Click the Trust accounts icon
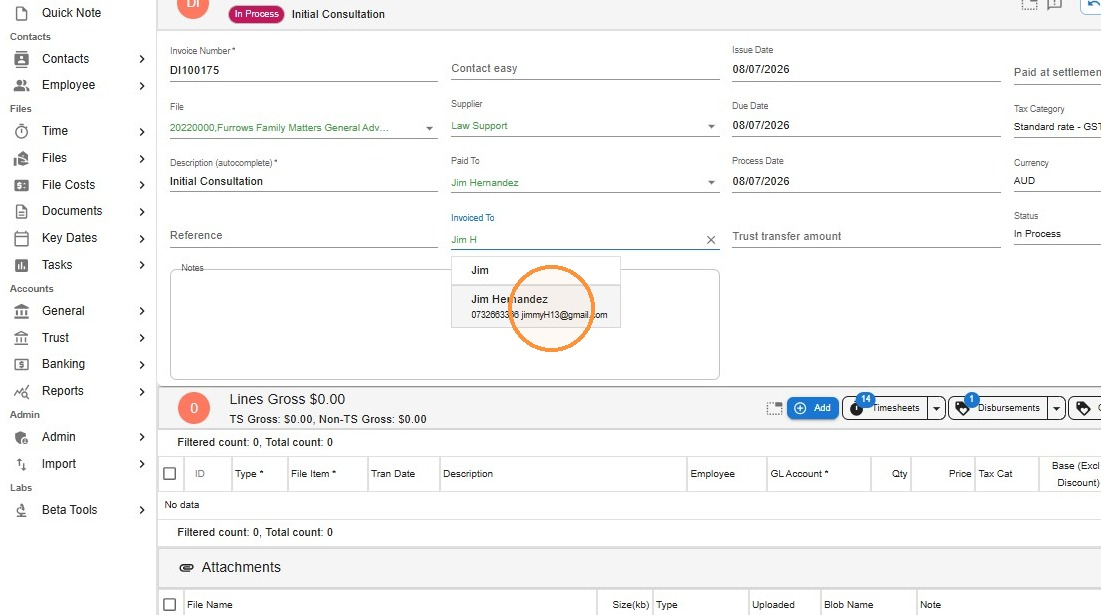1101x615 pixels. 22,338
